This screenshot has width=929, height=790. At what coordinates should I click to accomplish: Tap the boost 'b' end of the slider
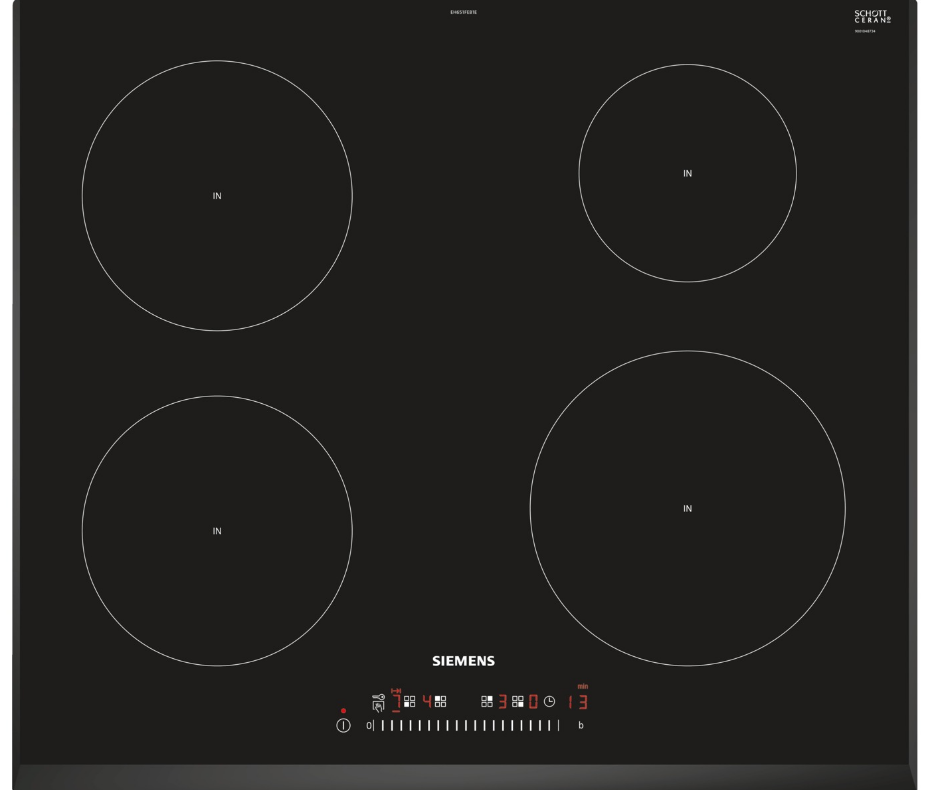580,725
